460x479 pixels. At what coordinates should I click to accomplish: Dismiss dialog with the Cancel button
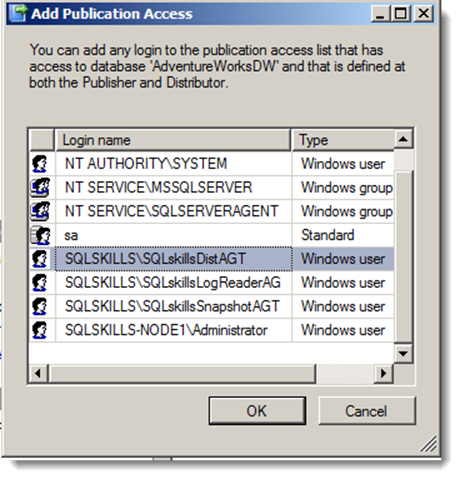pos(367,411)
